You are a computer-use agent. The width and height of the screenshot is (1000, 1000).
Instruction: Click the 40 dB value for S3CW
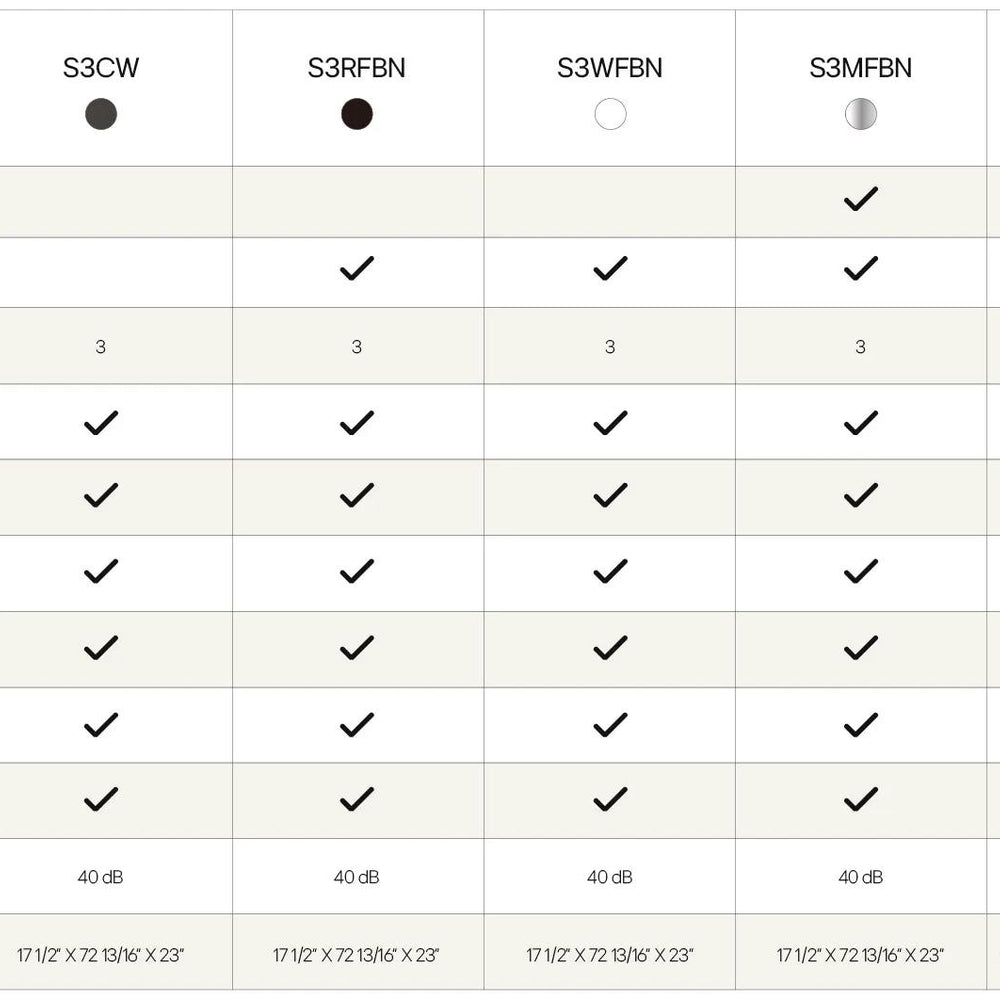[101, 877]
